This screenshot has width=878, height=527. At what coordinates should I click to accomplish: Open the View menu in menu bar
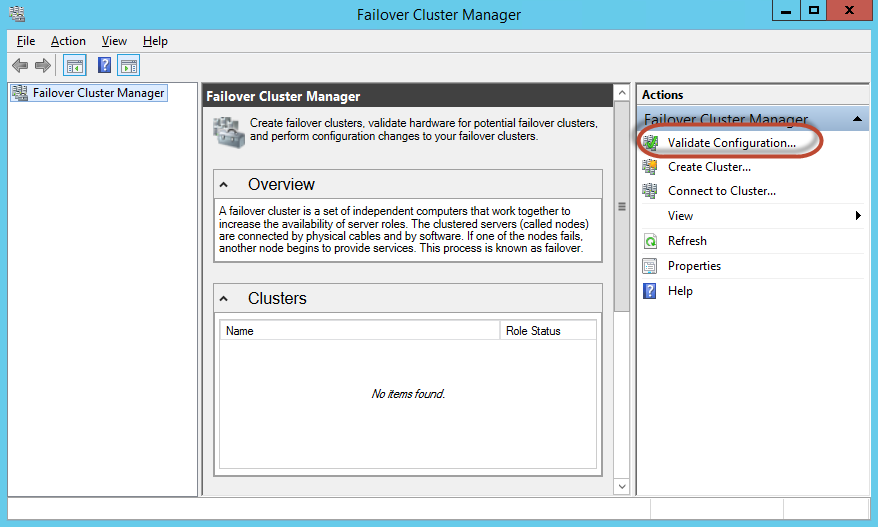(114, 41)
